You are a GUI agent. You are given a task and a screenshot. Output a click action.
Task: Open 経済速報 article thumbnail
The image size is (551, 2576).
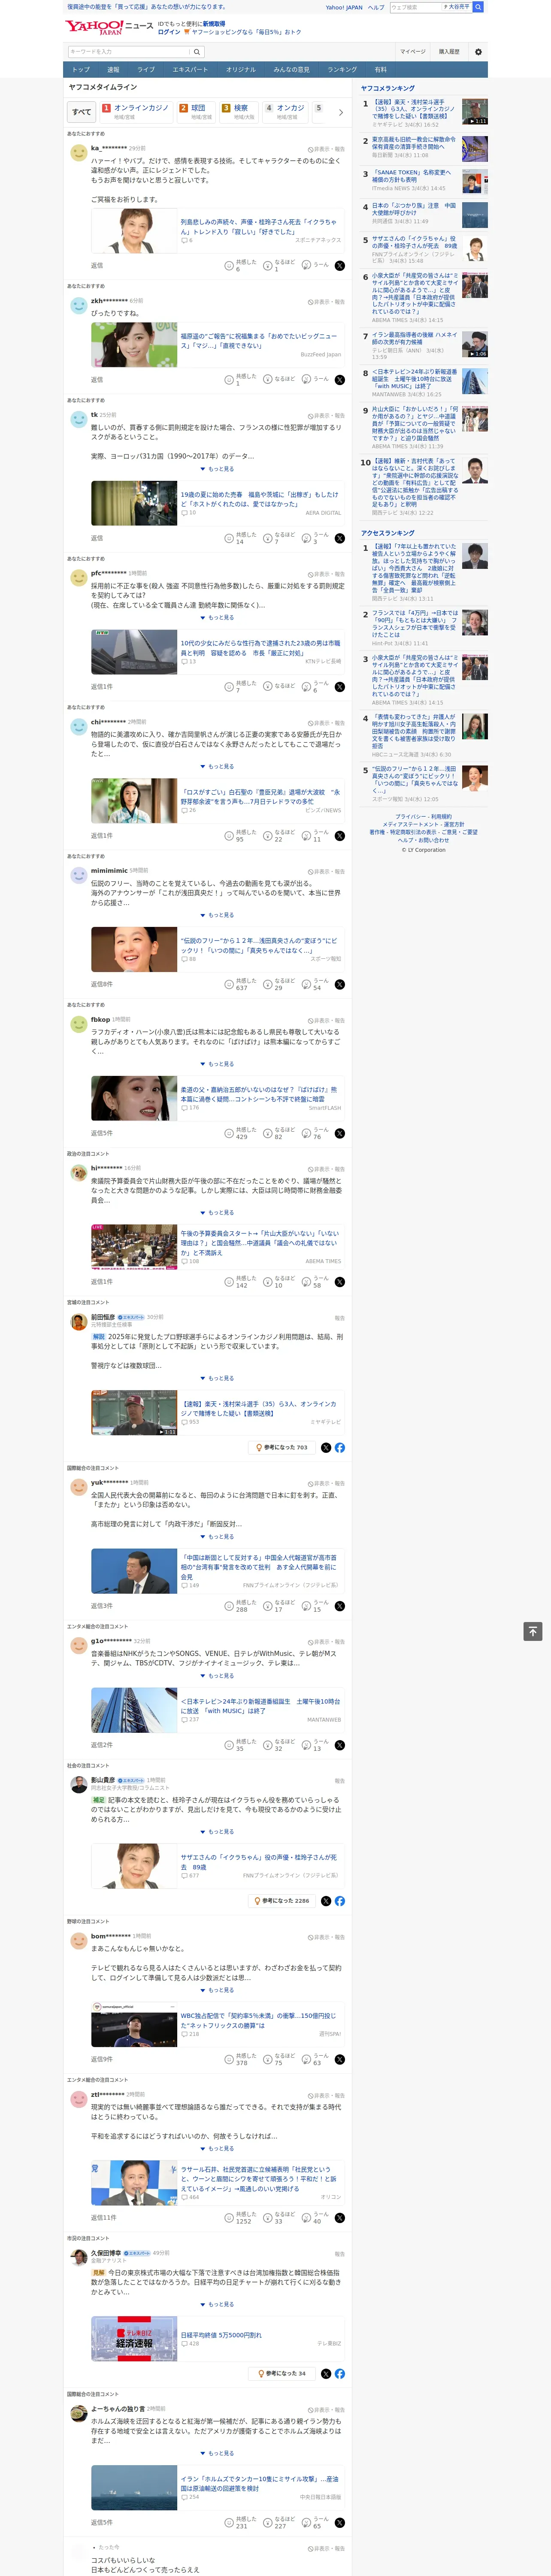point(134,2339)
